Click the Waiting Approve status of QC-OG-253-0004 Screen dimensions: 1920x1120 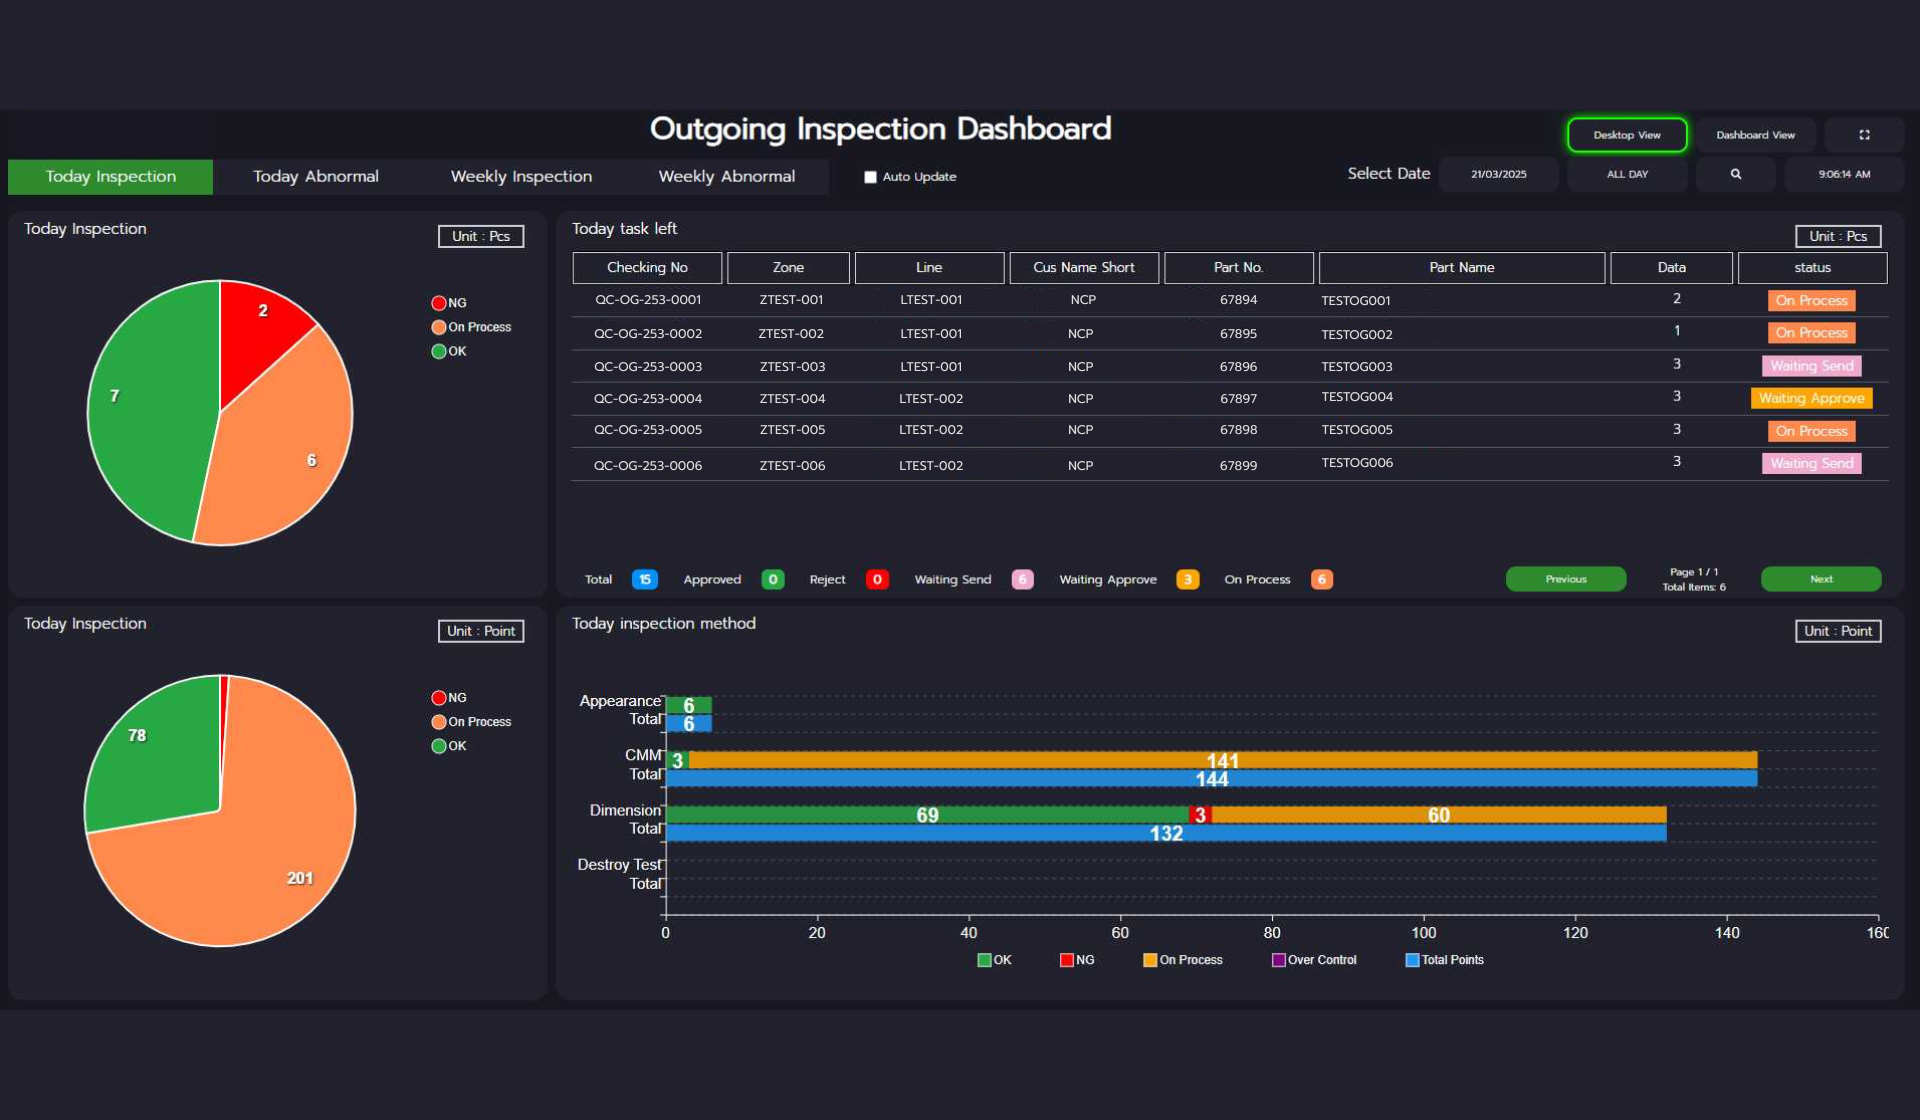point(1811,398)
